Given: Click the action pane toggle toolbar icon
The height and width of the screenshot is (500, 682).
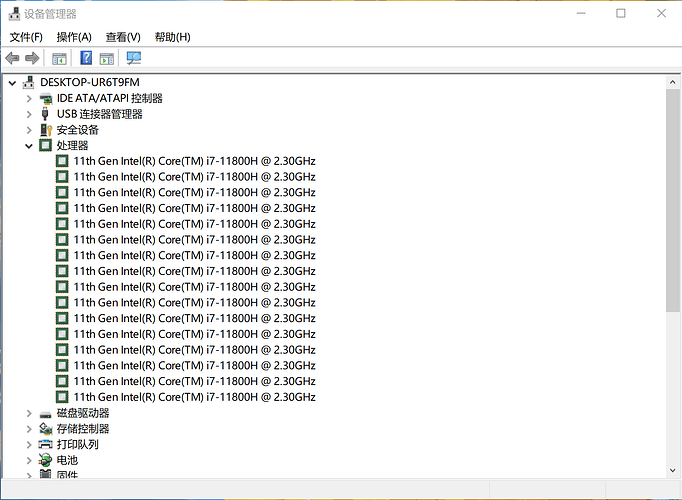Looking at the screenshot, I should [x=107, y=58].
